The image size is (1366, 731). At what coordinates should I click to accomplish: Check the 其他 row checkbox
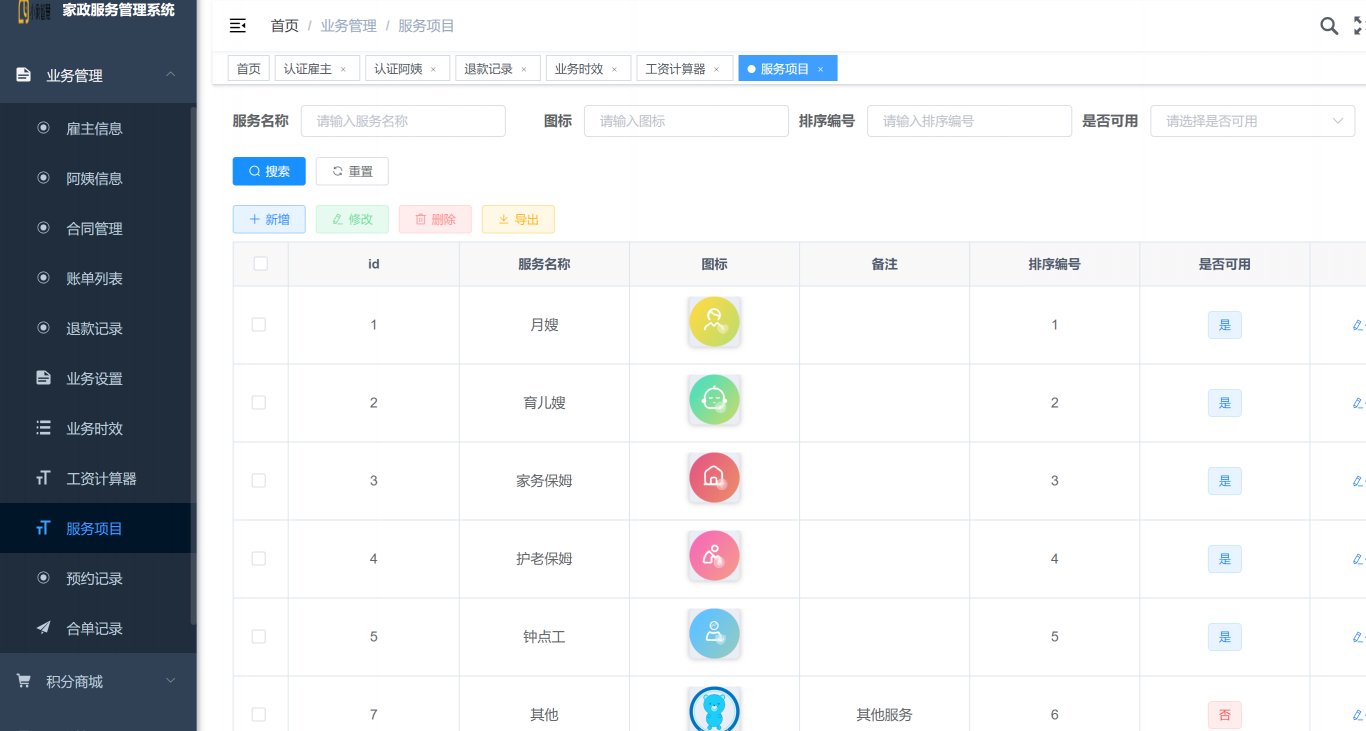[x=259, y=715]
